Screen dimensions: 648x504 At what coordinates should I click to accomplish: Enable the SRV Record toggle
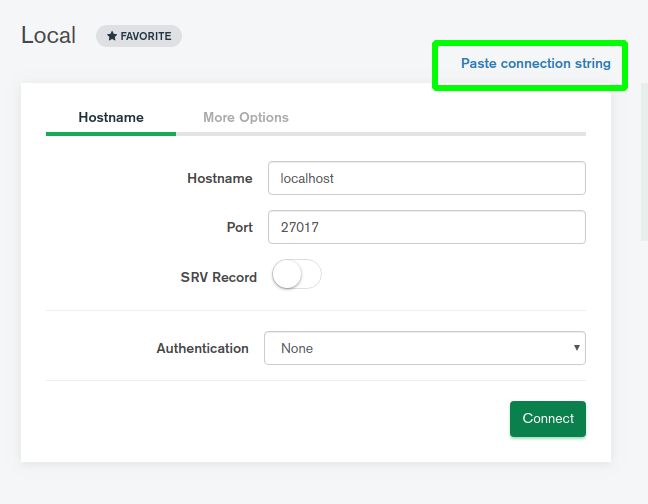297,276
